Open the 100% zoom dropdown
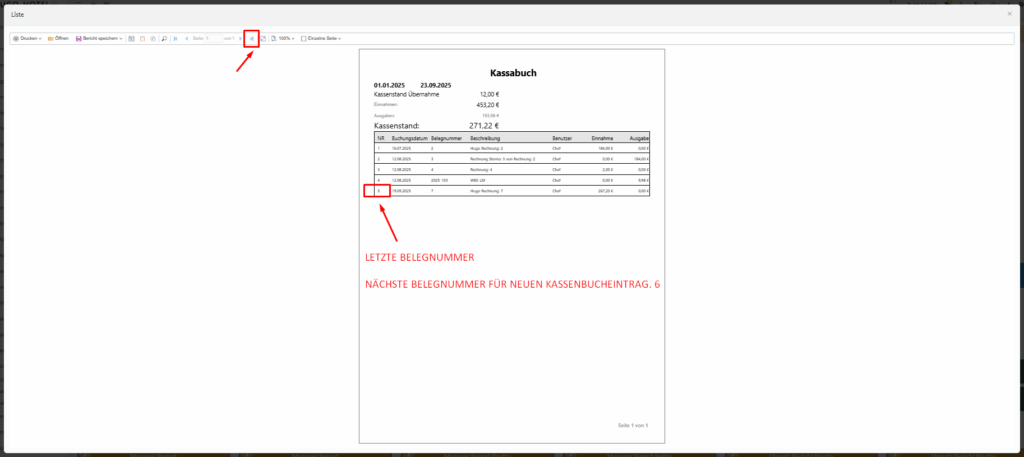 pyautogui.click(x=283, y=38)
